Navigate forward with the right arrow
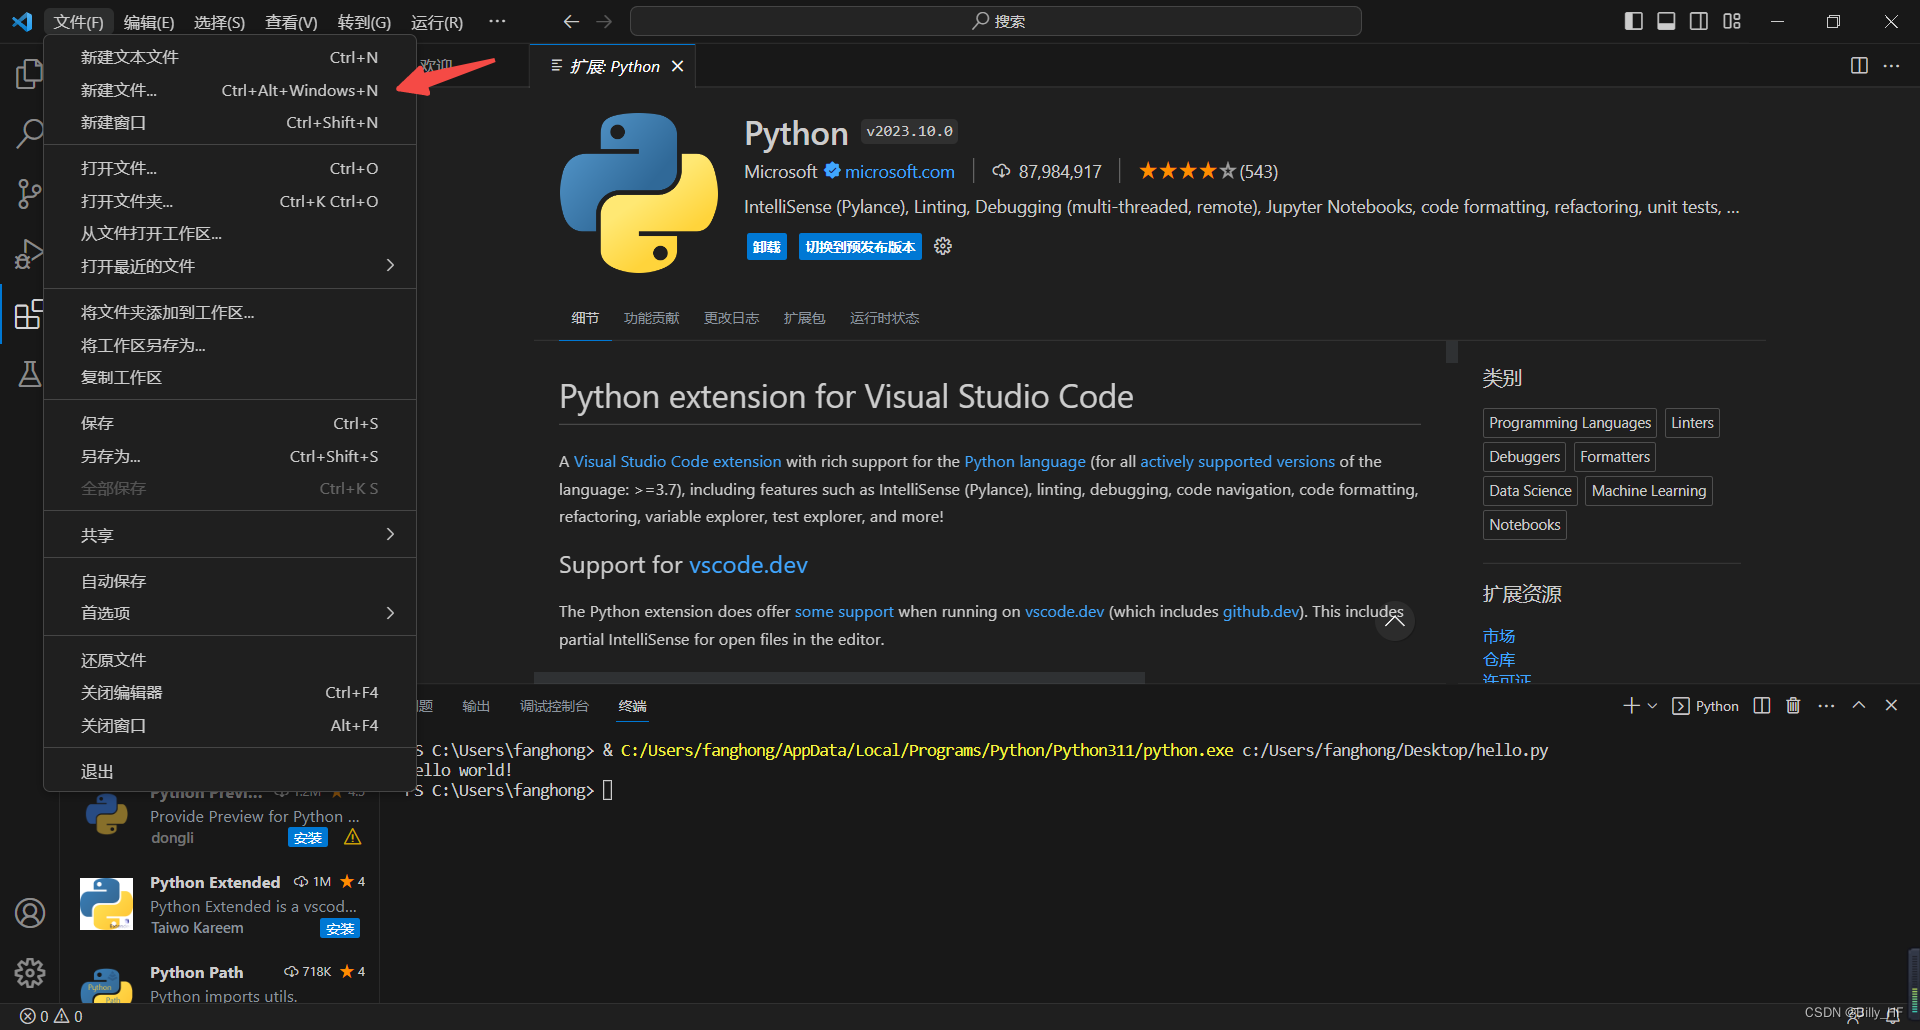Image resolution: width=1920 pixels, height=1030 pixels. pos(604,21)
